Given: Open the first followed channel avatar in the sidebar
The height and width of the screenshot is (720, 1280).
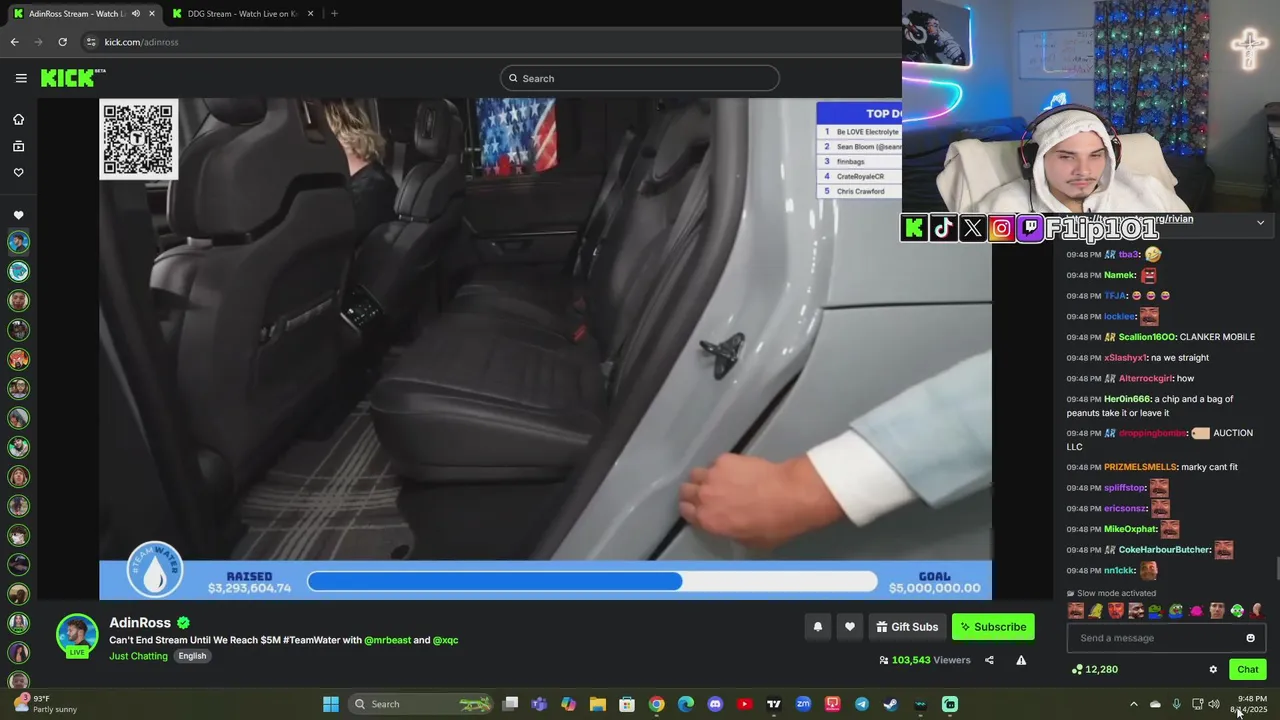Looking at the screenshot, I should (x=18, y=242).
